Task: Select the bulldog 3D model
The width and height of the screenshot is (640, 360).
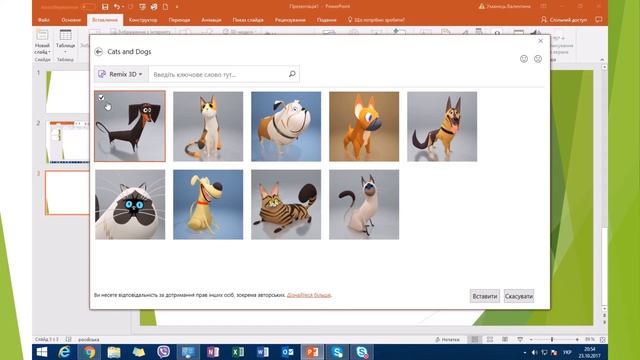Action: 286,127
